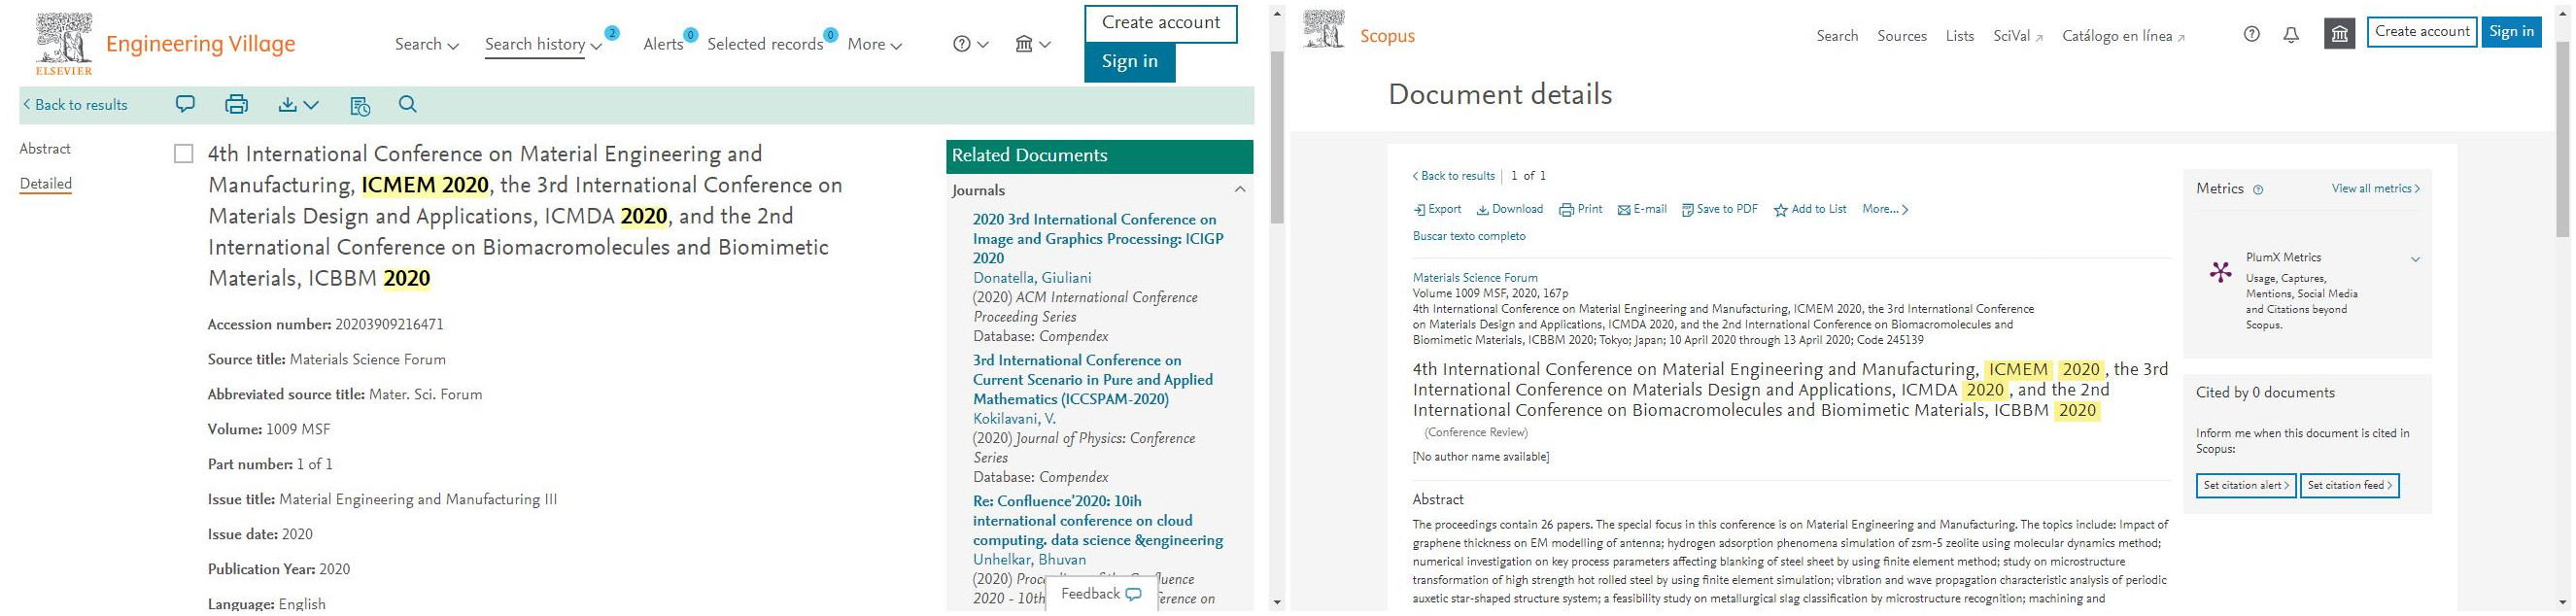Open the Search history dropdown
Screen dimensions: 2576x616
[544, 44]
